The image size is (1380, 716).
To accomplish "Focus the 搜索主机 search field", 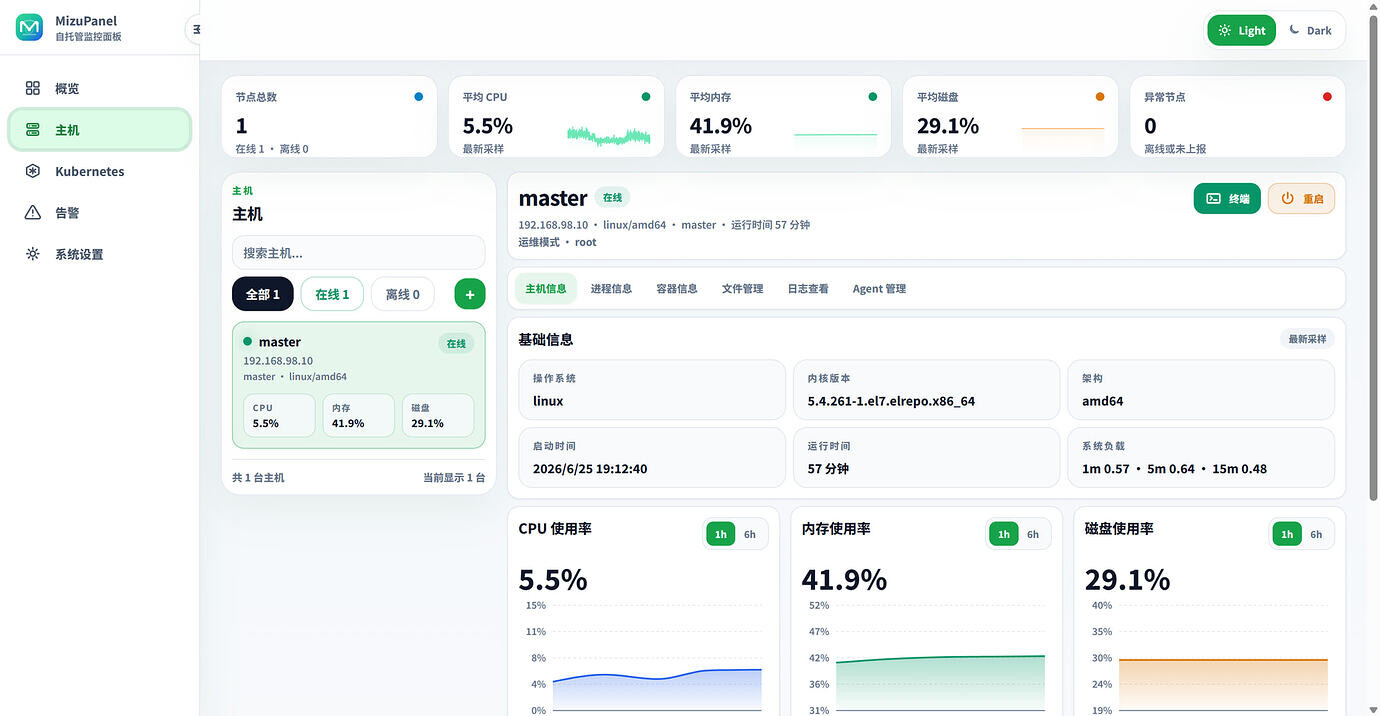I will point(358,253).
